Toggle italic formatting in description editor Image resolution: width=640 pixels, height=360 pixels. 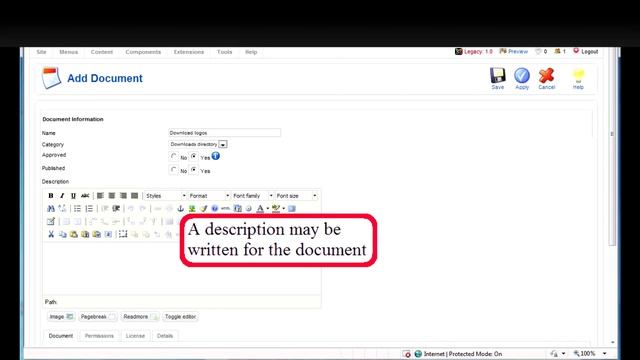coord(62,196)
